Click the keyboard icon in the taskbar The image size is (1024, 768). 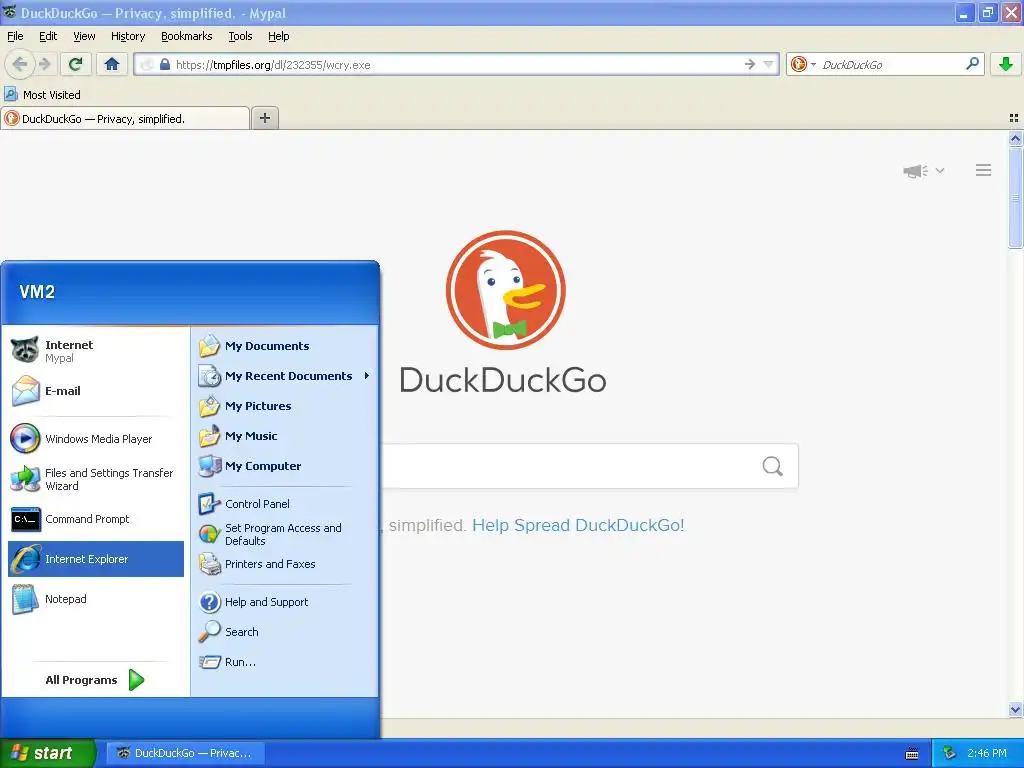(912, 754)
